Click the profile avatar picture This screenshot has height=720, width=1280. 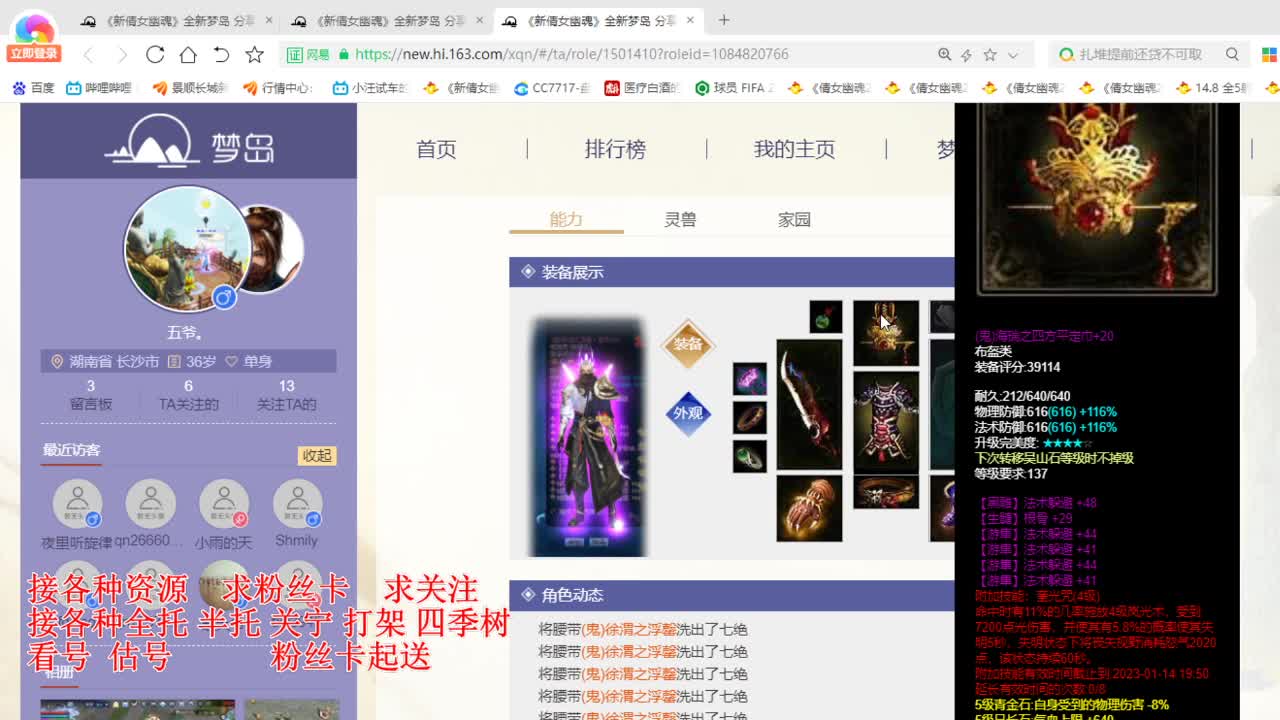(187, 248)
